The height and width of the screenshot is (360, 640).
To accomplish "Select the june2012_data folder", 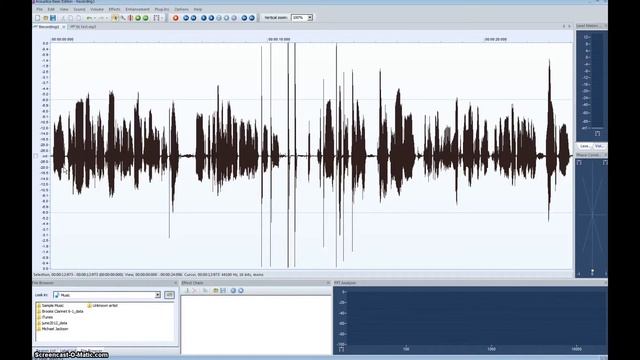I will tap(52, 323).
